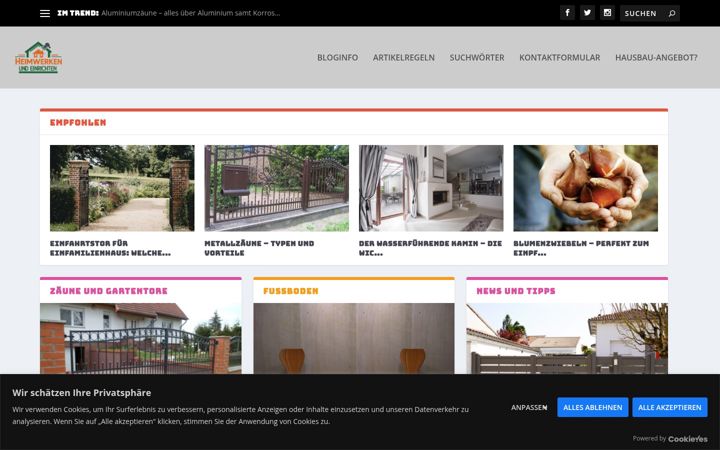Visit the Facebook page icon

click(567, 13)
